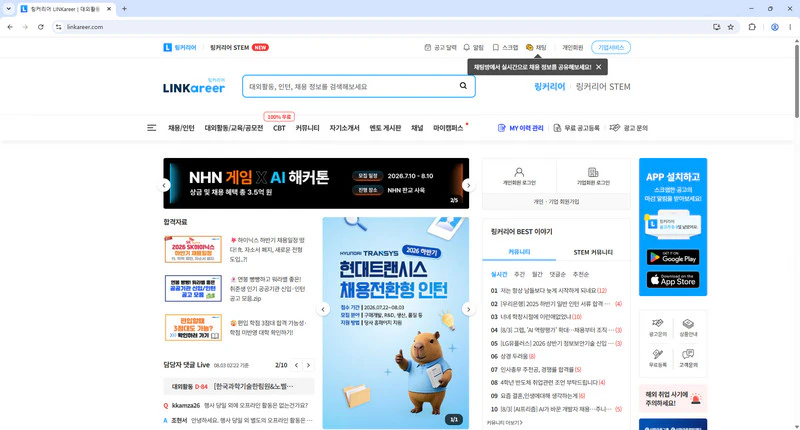Open 멘토 게시판 menu item
The width and height of the screenshot is (800, 430).
[x=385, y=128]
